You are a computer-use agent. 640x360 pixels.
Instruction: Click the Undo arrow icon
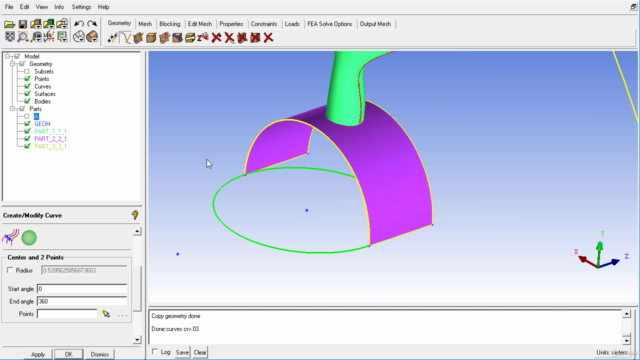tap(79, 24)
